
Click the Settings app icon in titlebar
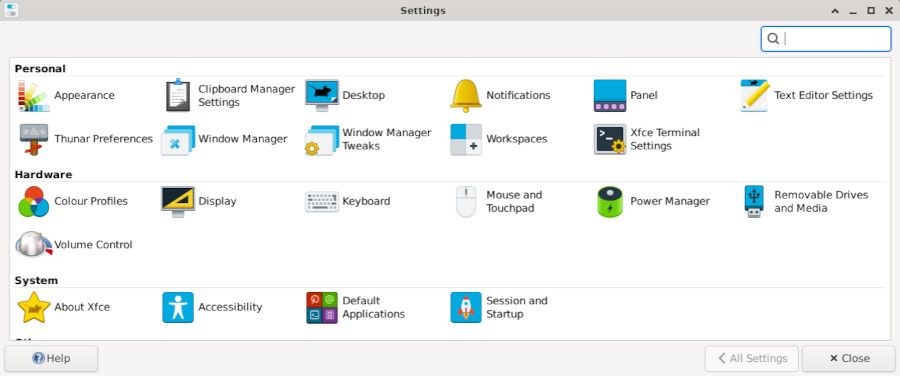[11, 10]
